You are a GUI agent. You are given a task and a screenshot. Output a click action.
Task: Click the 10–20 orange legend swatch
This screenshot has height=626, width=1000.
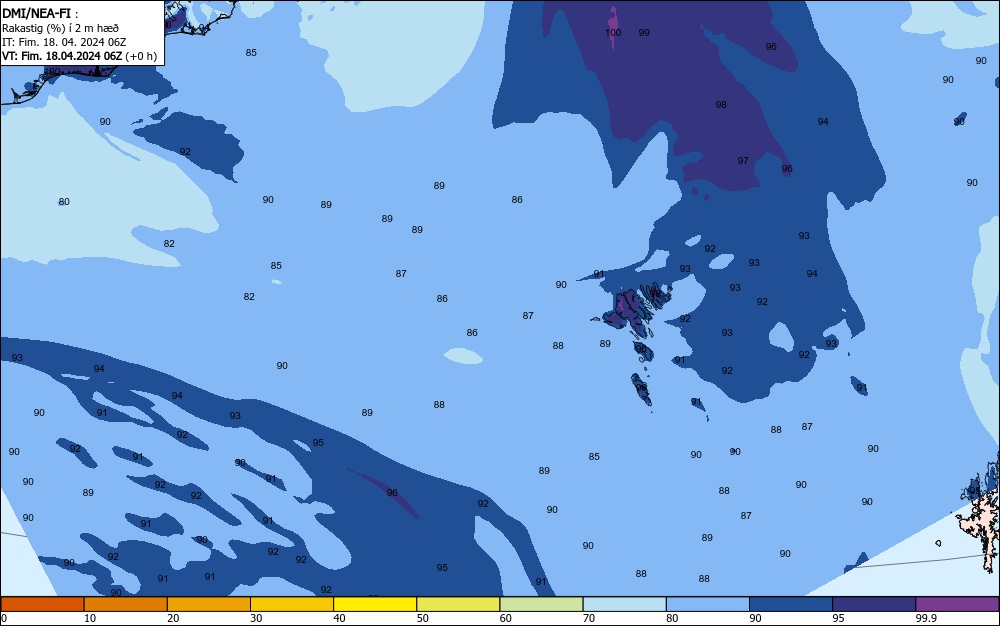point(126,604)
